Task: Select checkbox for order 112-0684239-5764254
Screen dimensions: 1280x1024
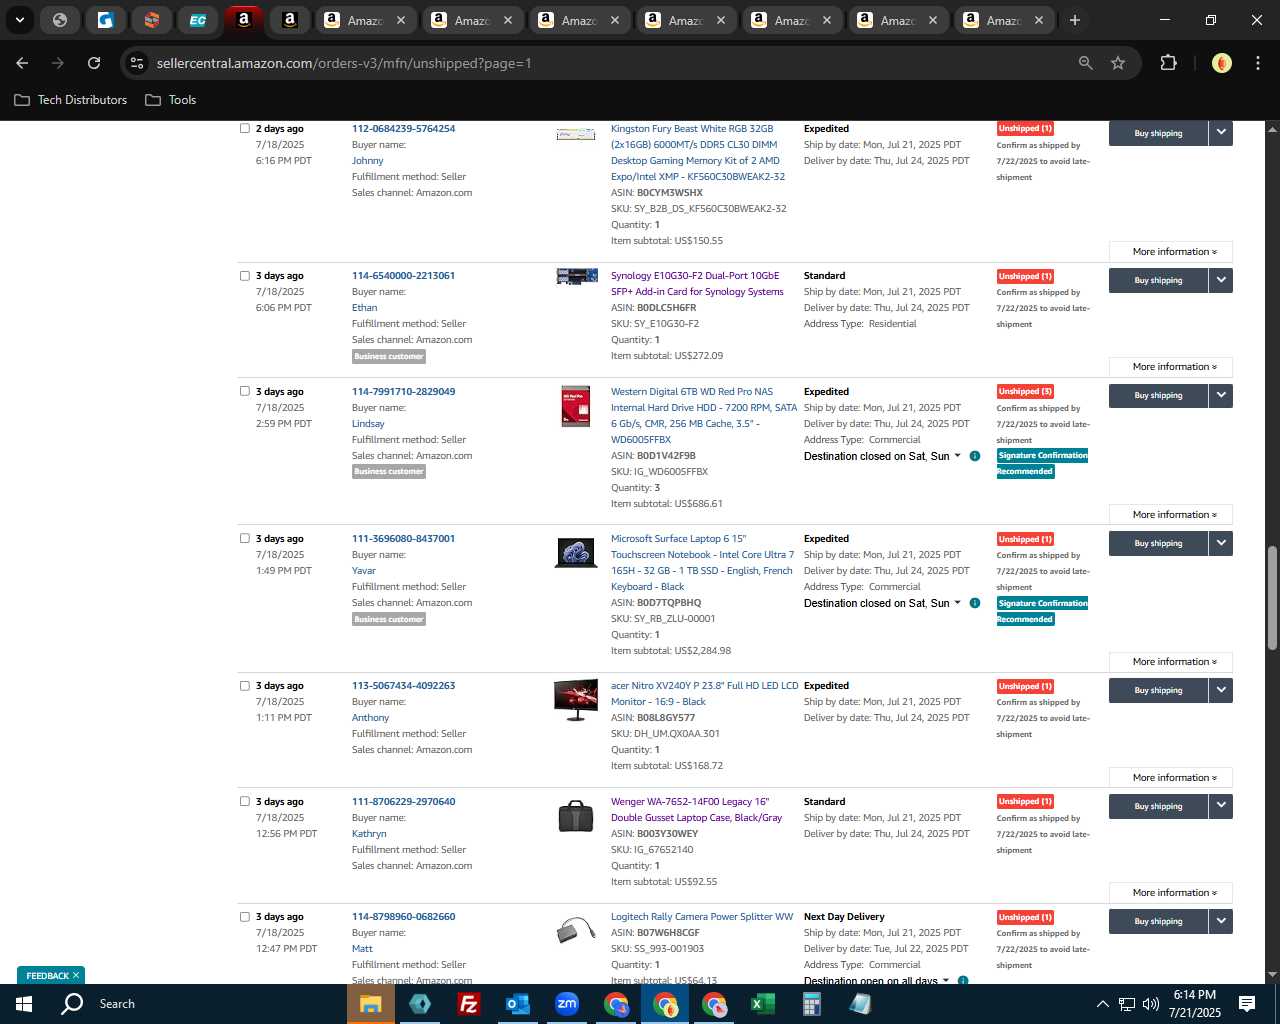Action: [245, 128]
